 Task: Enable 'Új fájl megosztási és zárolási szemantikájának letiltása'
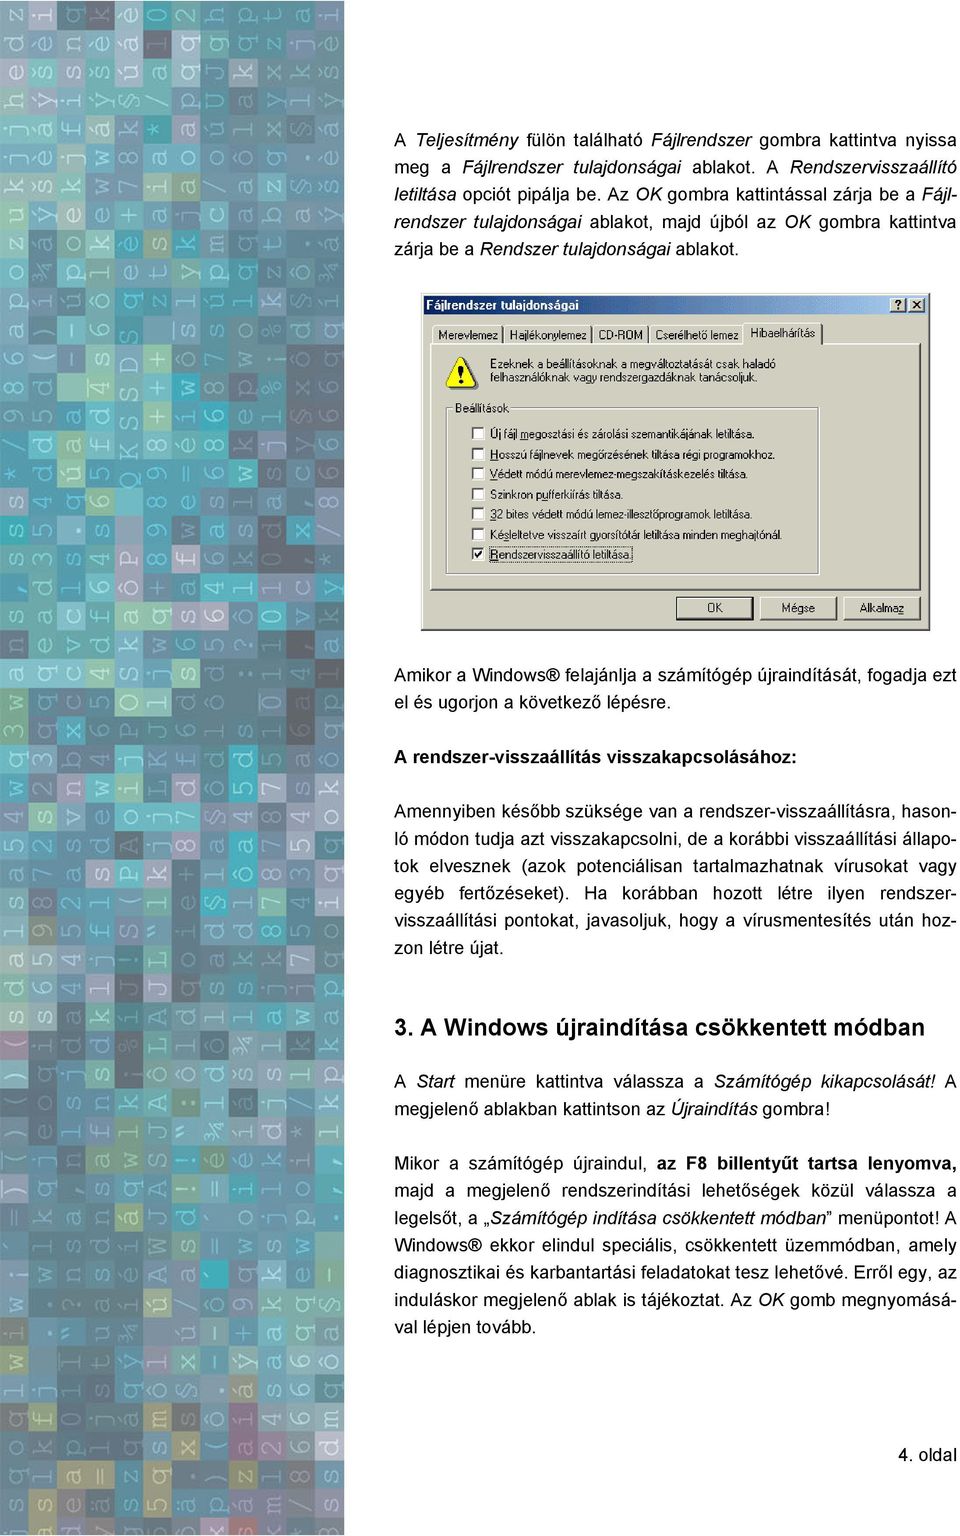479,434
